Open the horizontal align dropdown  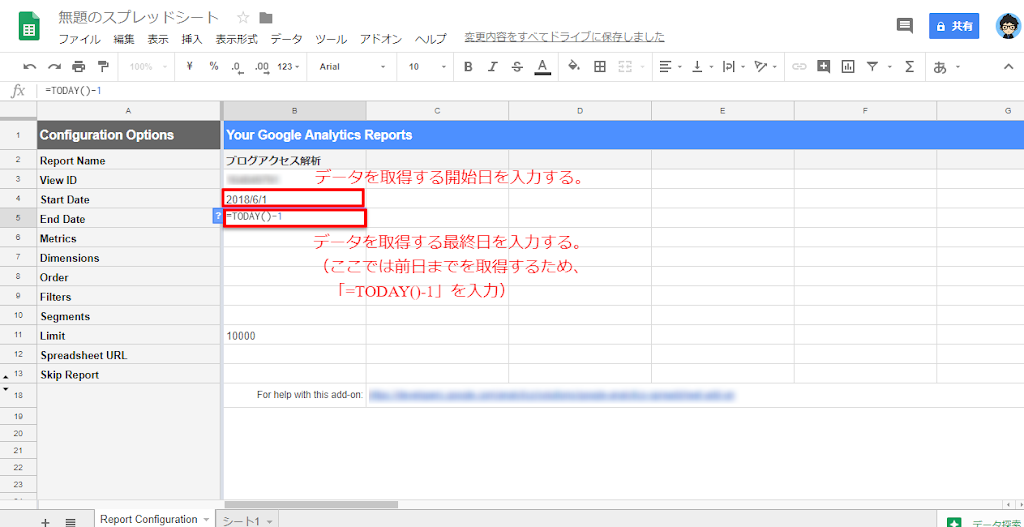click(x=670, y=67)
